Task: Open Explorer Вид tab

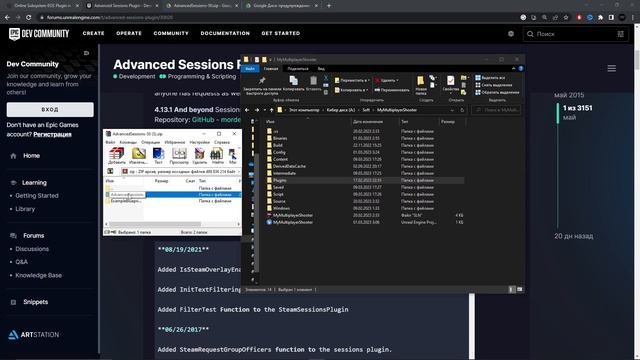Action: (x=321, y=69)
